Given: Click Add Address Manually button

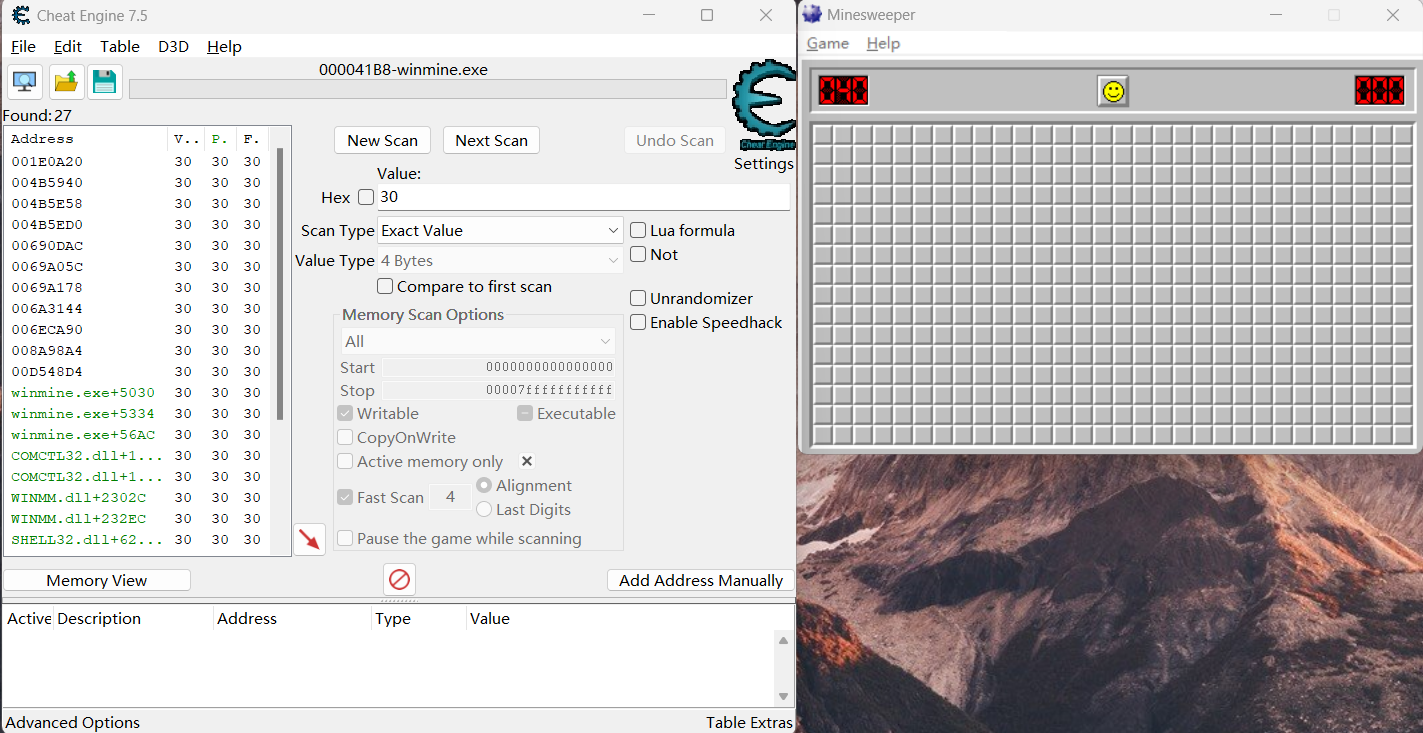Looking at the screenshot, I should coord(700,580).
